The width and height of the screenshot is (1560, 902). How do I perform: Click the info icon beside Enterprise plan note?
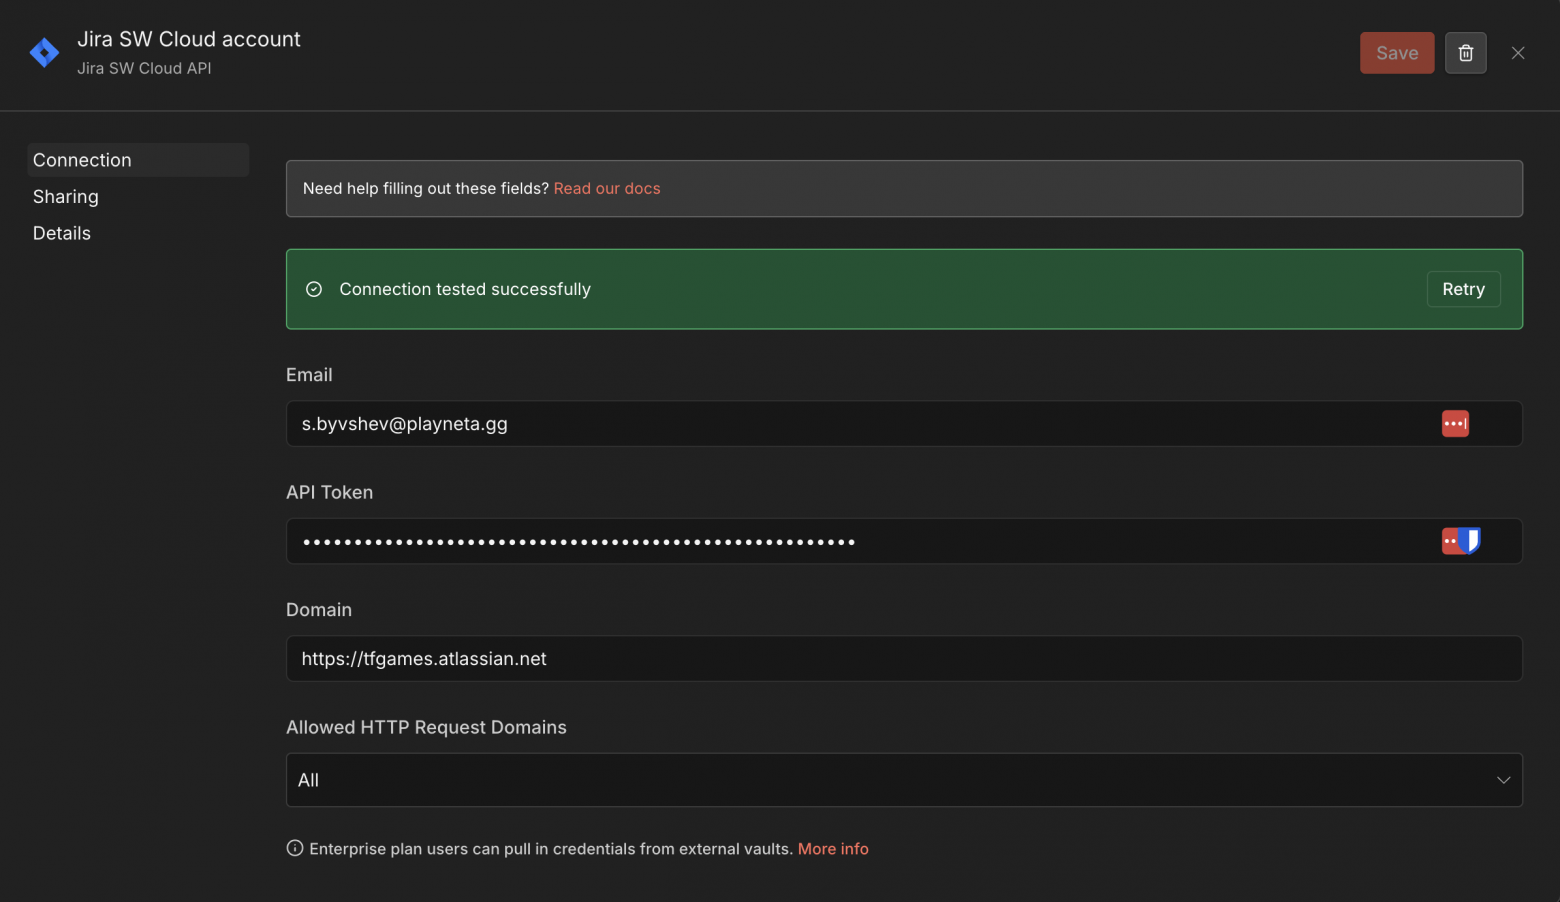(295, 848)
